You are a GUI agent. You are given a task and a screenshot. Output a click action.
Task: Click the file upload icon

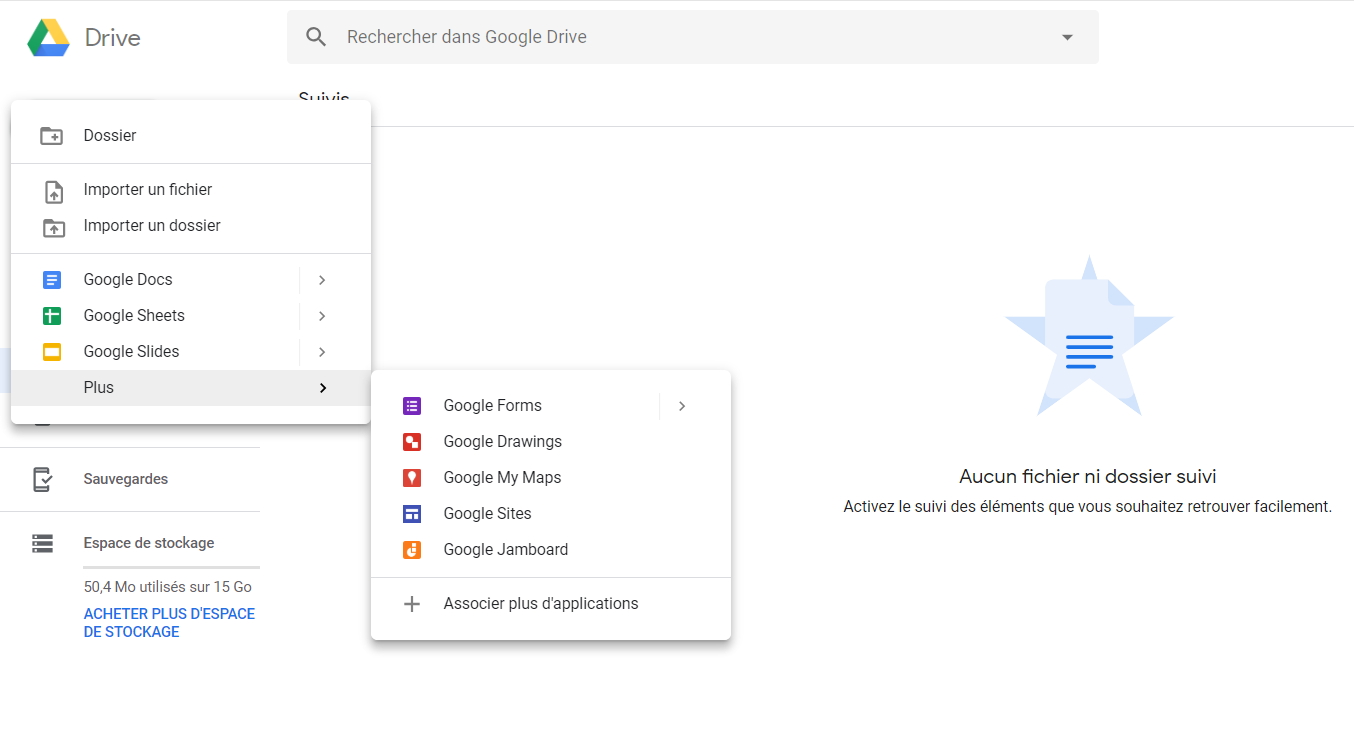pyautogui.click(x=54, y=190)
